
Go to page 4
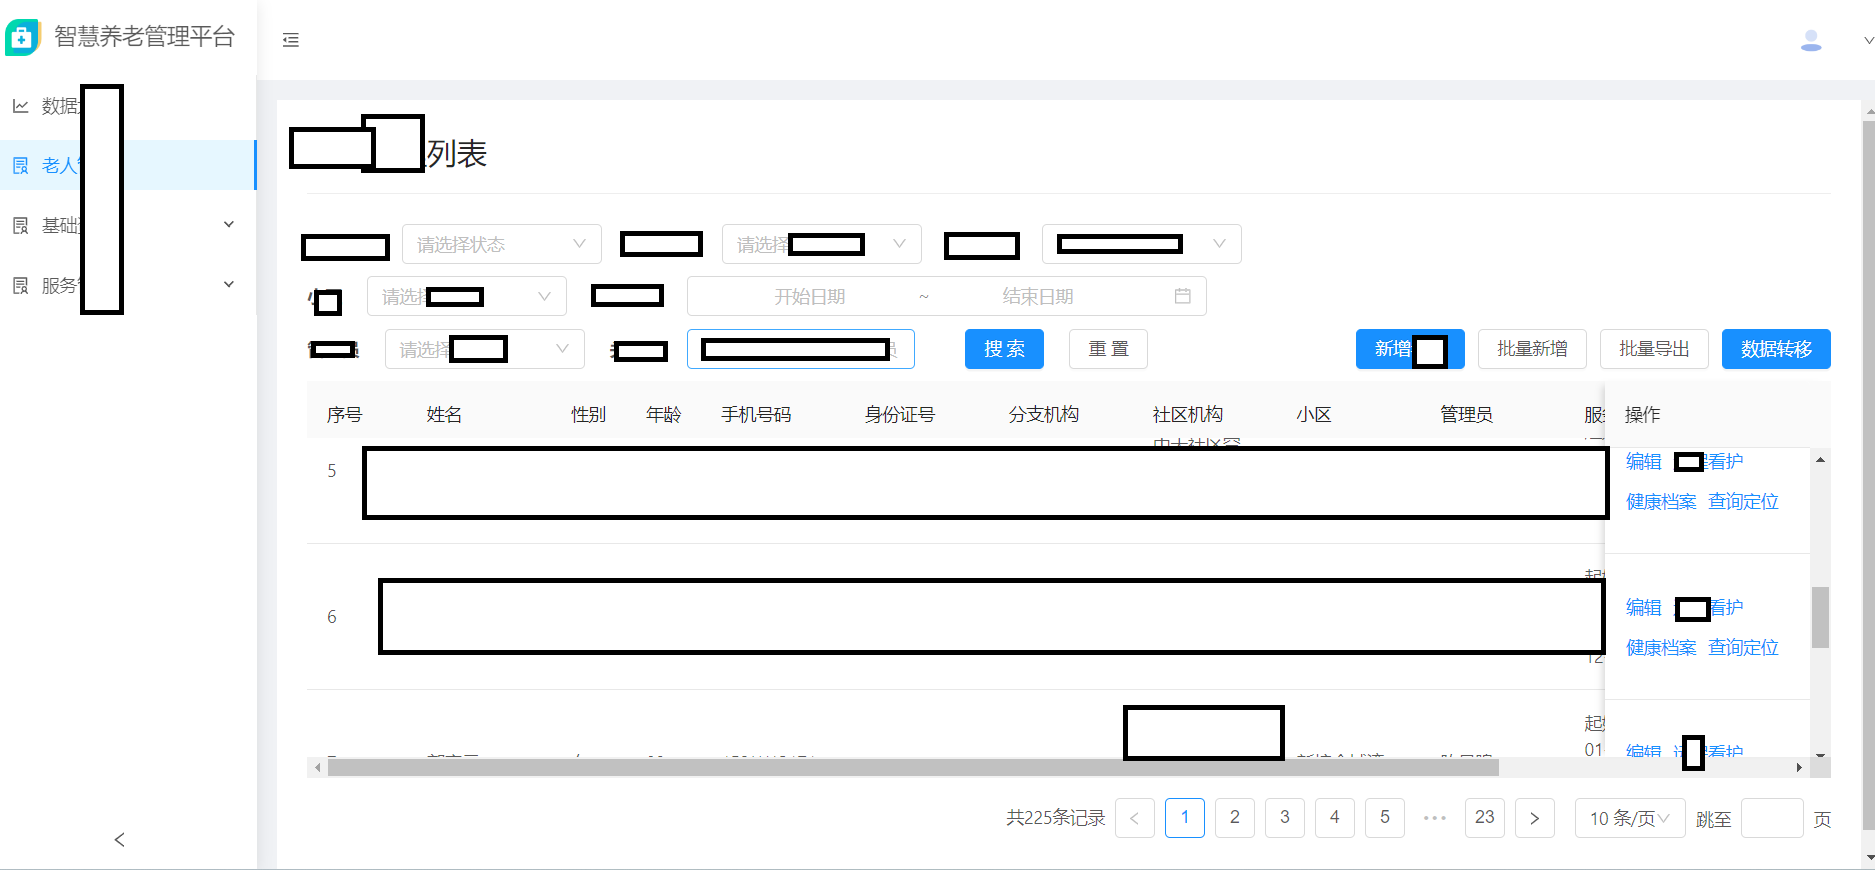point(1335,818)
